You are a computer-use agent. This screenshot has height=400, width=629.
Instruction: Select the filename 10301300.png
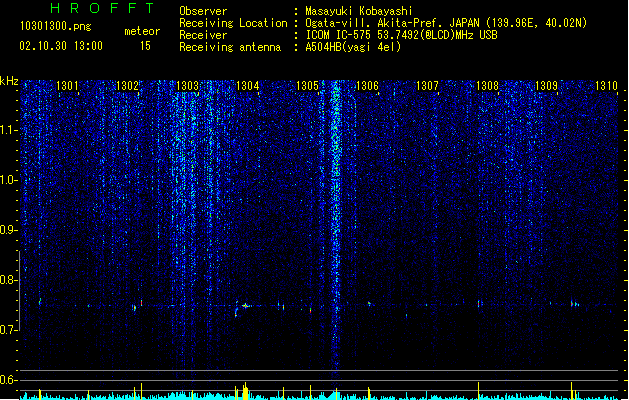click(56, 26)
